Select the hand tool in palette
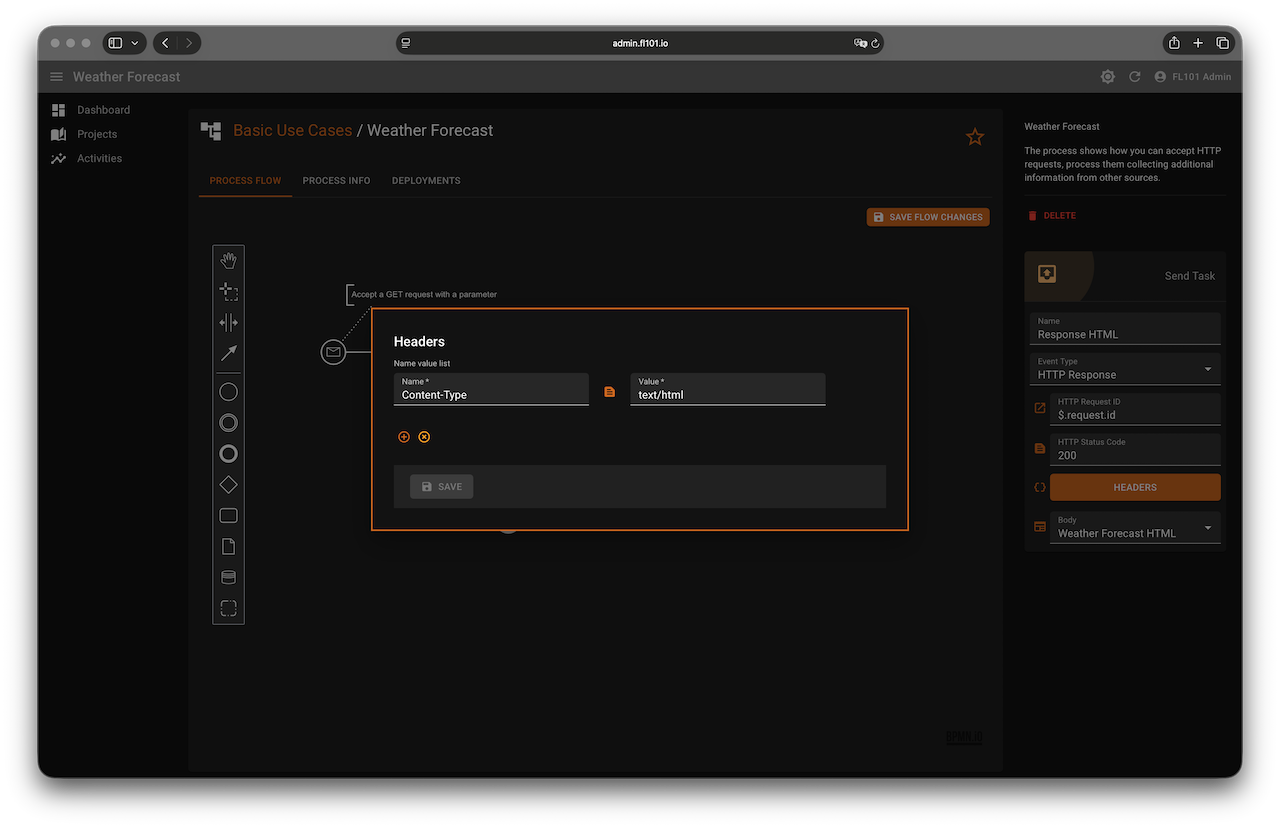The image size is (1280, 828). 228,261
